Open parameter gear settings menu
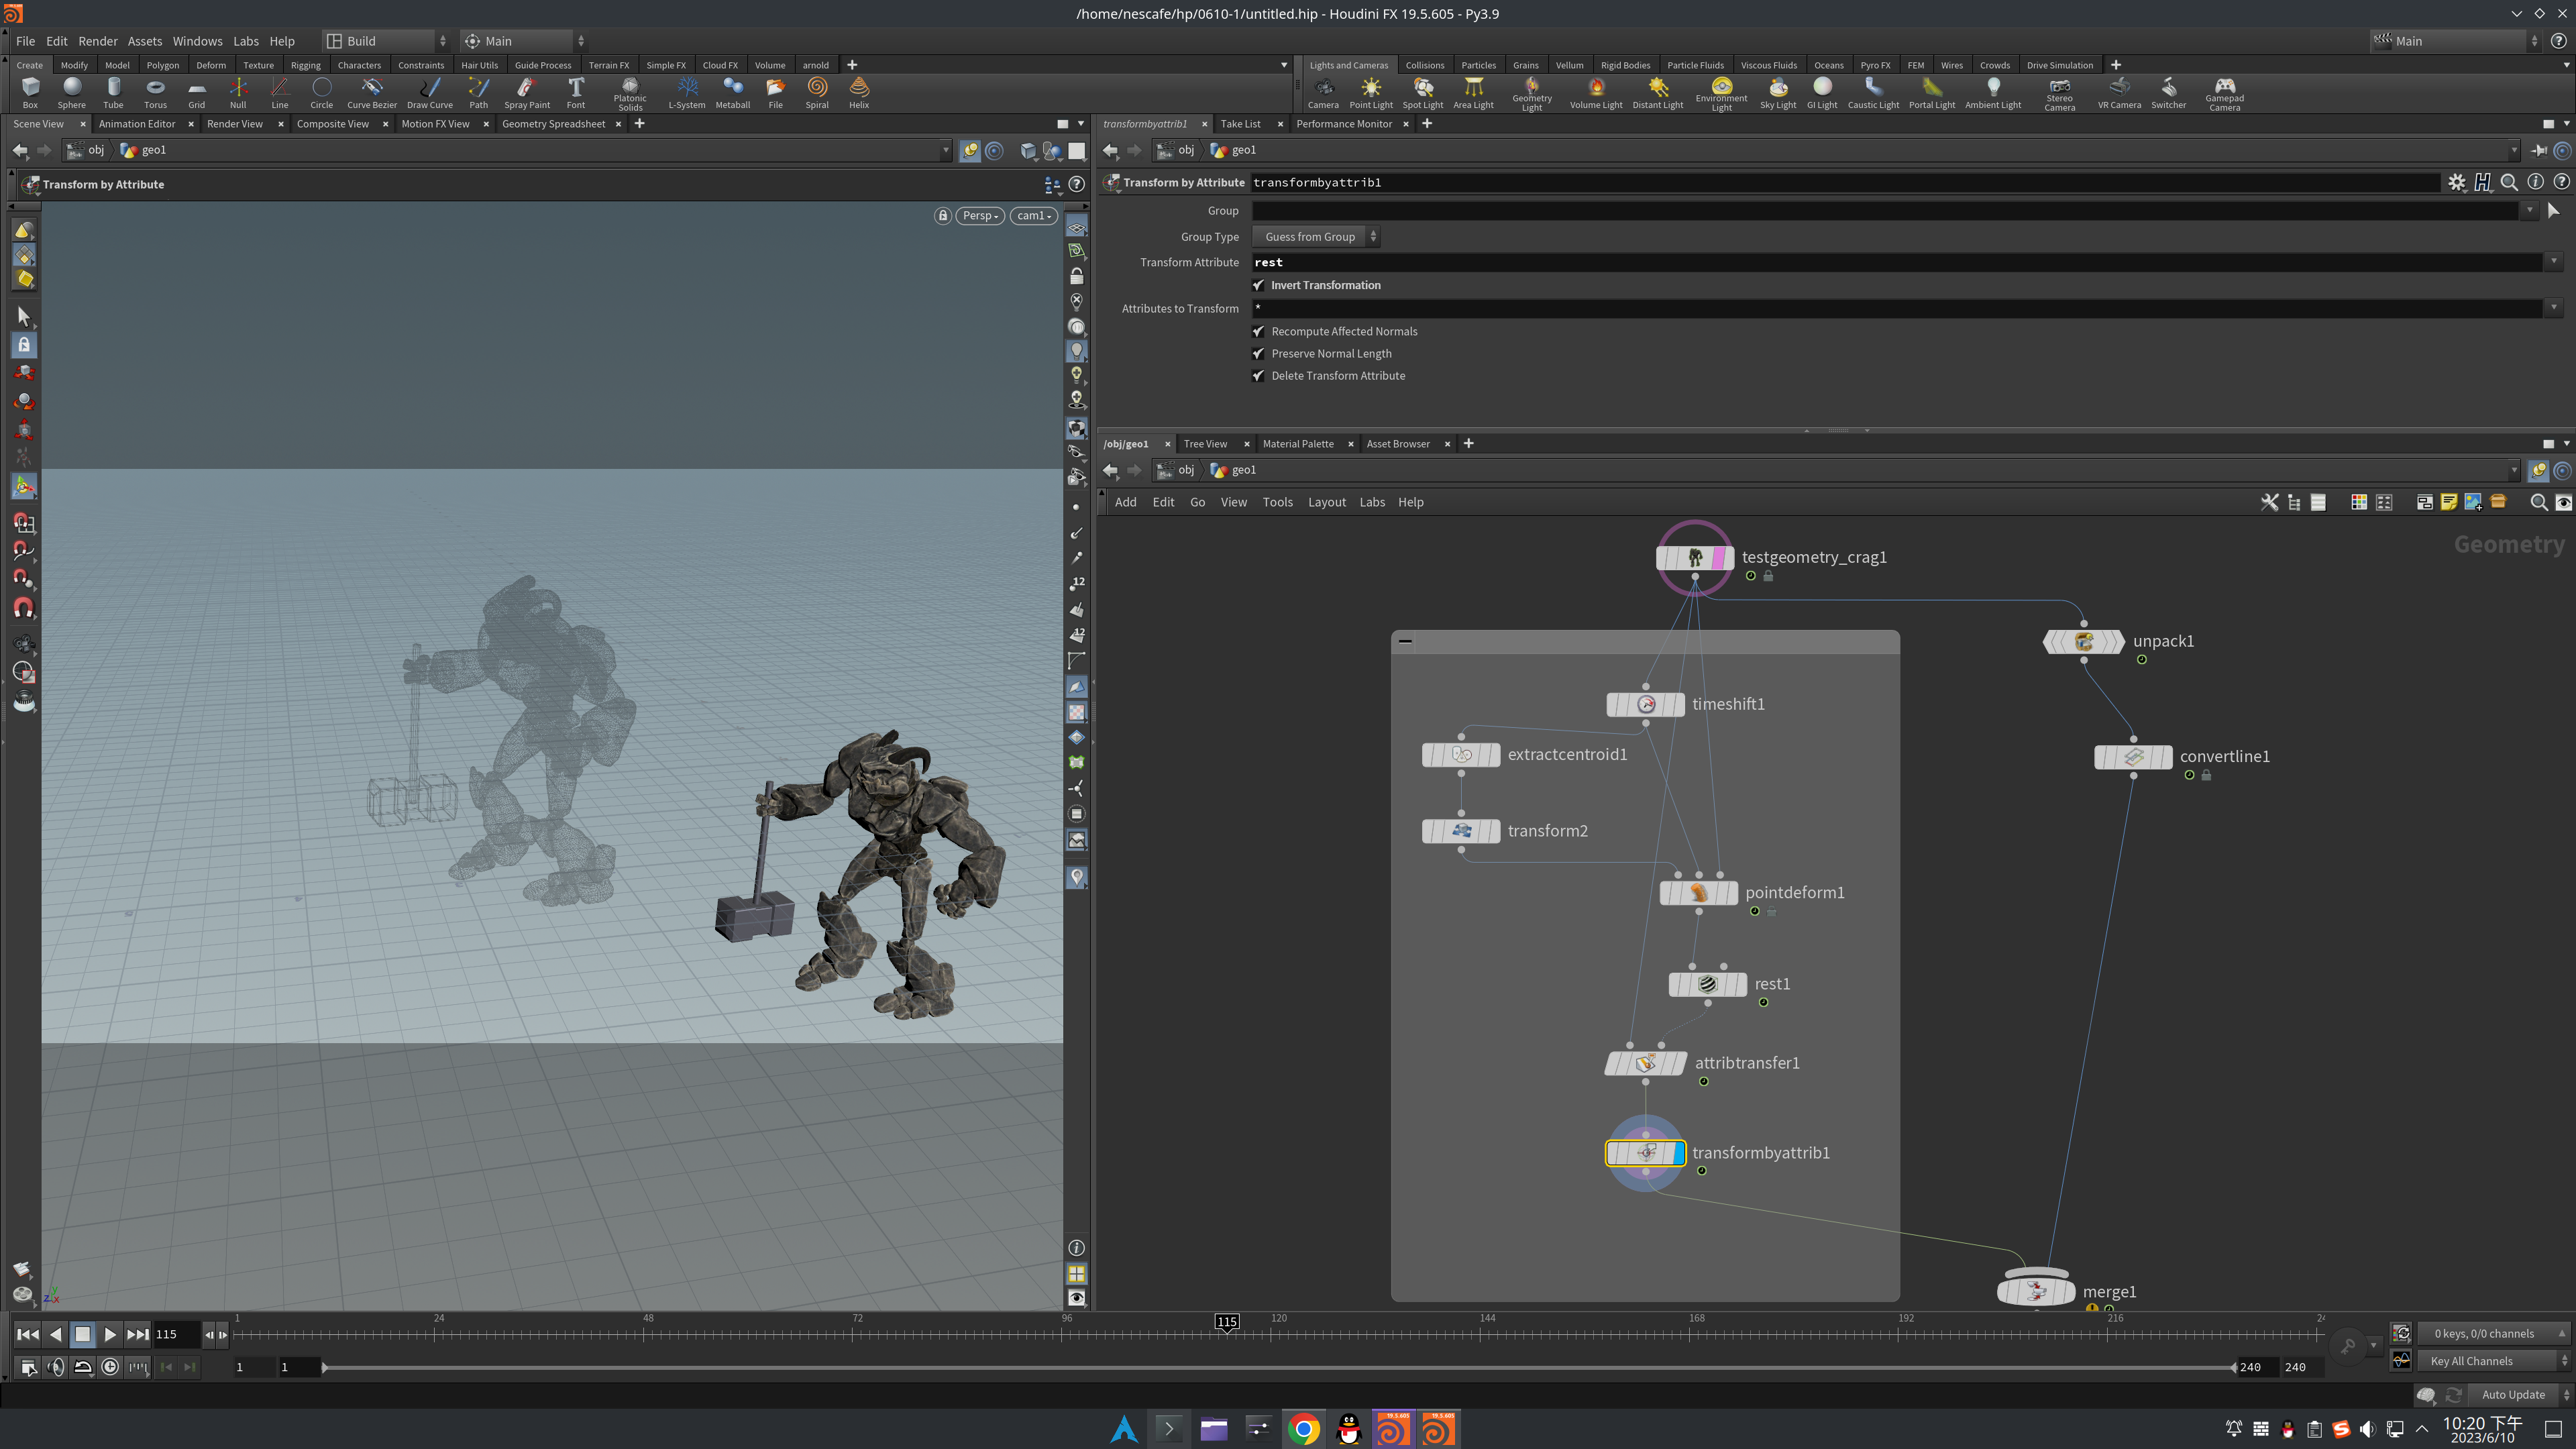 [x=2457, y=182]
